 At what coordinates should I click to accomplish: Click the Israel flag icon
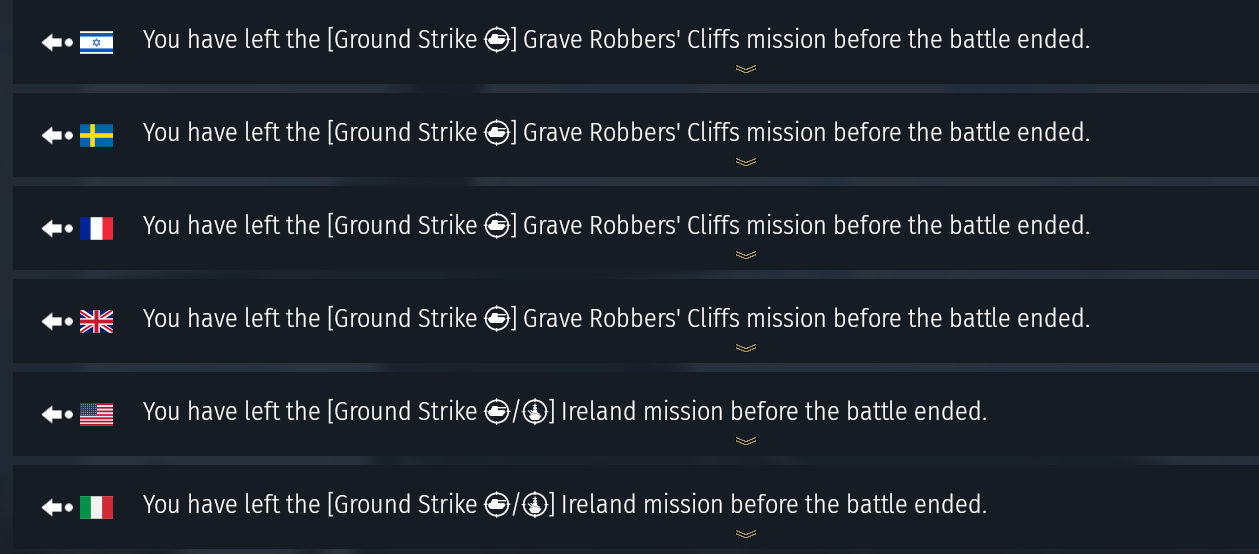(96, 42)
